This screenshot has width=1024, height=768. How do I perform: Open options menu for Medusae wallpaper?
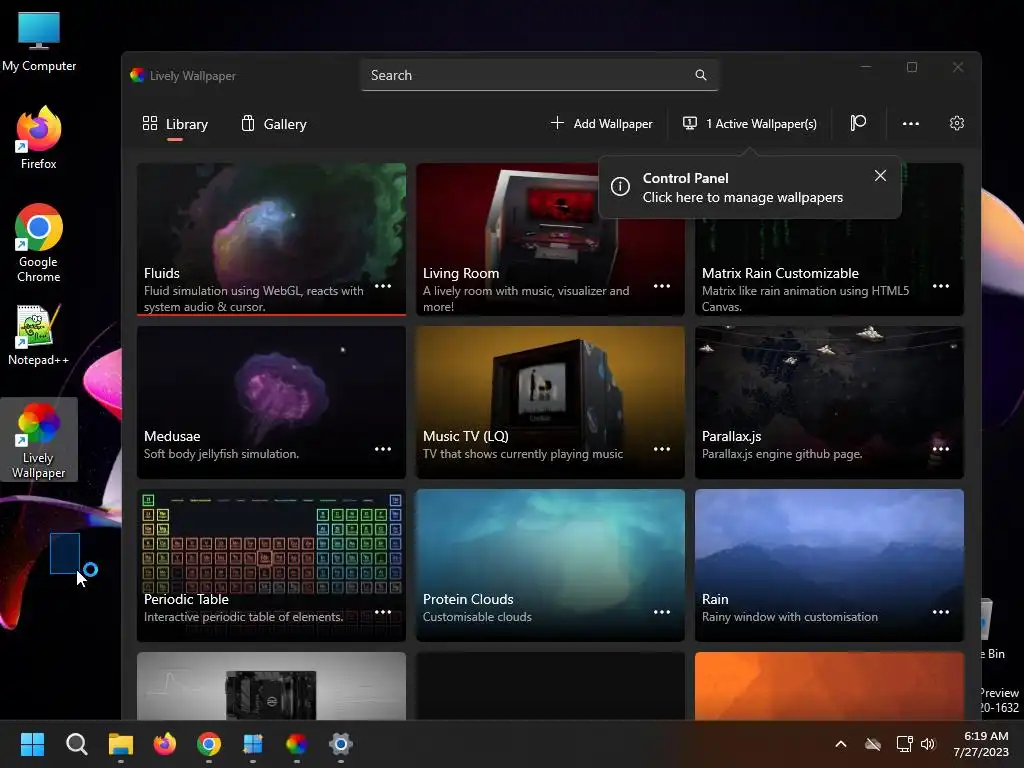383,449
